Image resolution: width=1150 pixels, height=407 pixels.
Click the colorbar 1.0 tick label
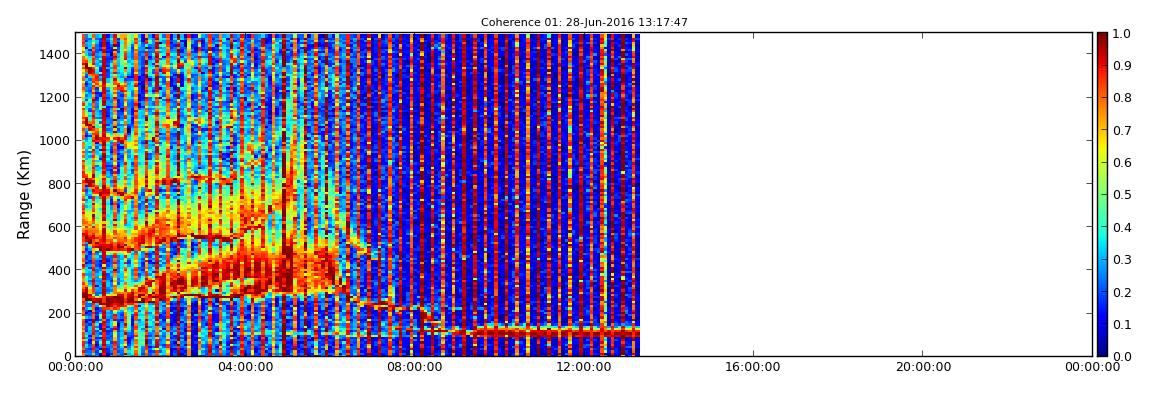pyautogui.click(x=1122, y=34)
